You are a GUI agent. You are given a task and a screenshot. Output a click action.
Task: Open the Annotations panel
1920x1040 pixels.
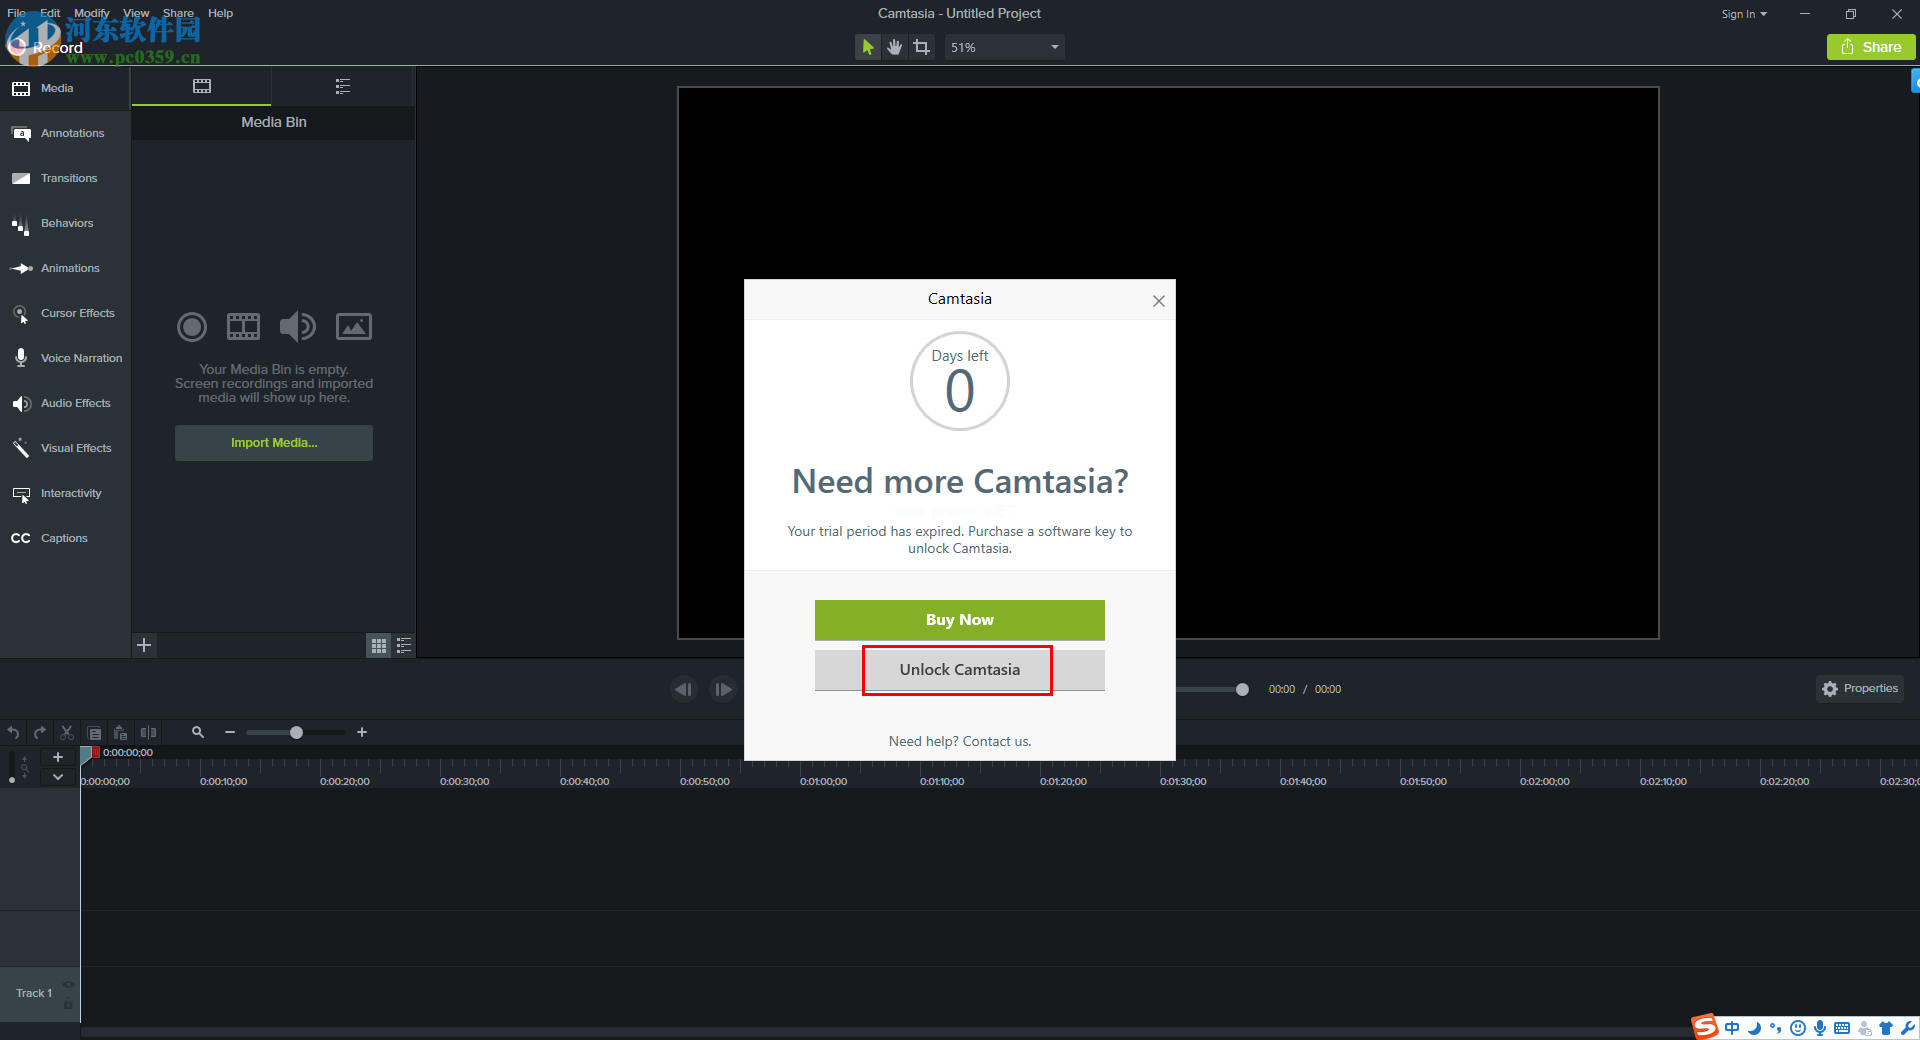pyautogui.click(x=65, y=133)
